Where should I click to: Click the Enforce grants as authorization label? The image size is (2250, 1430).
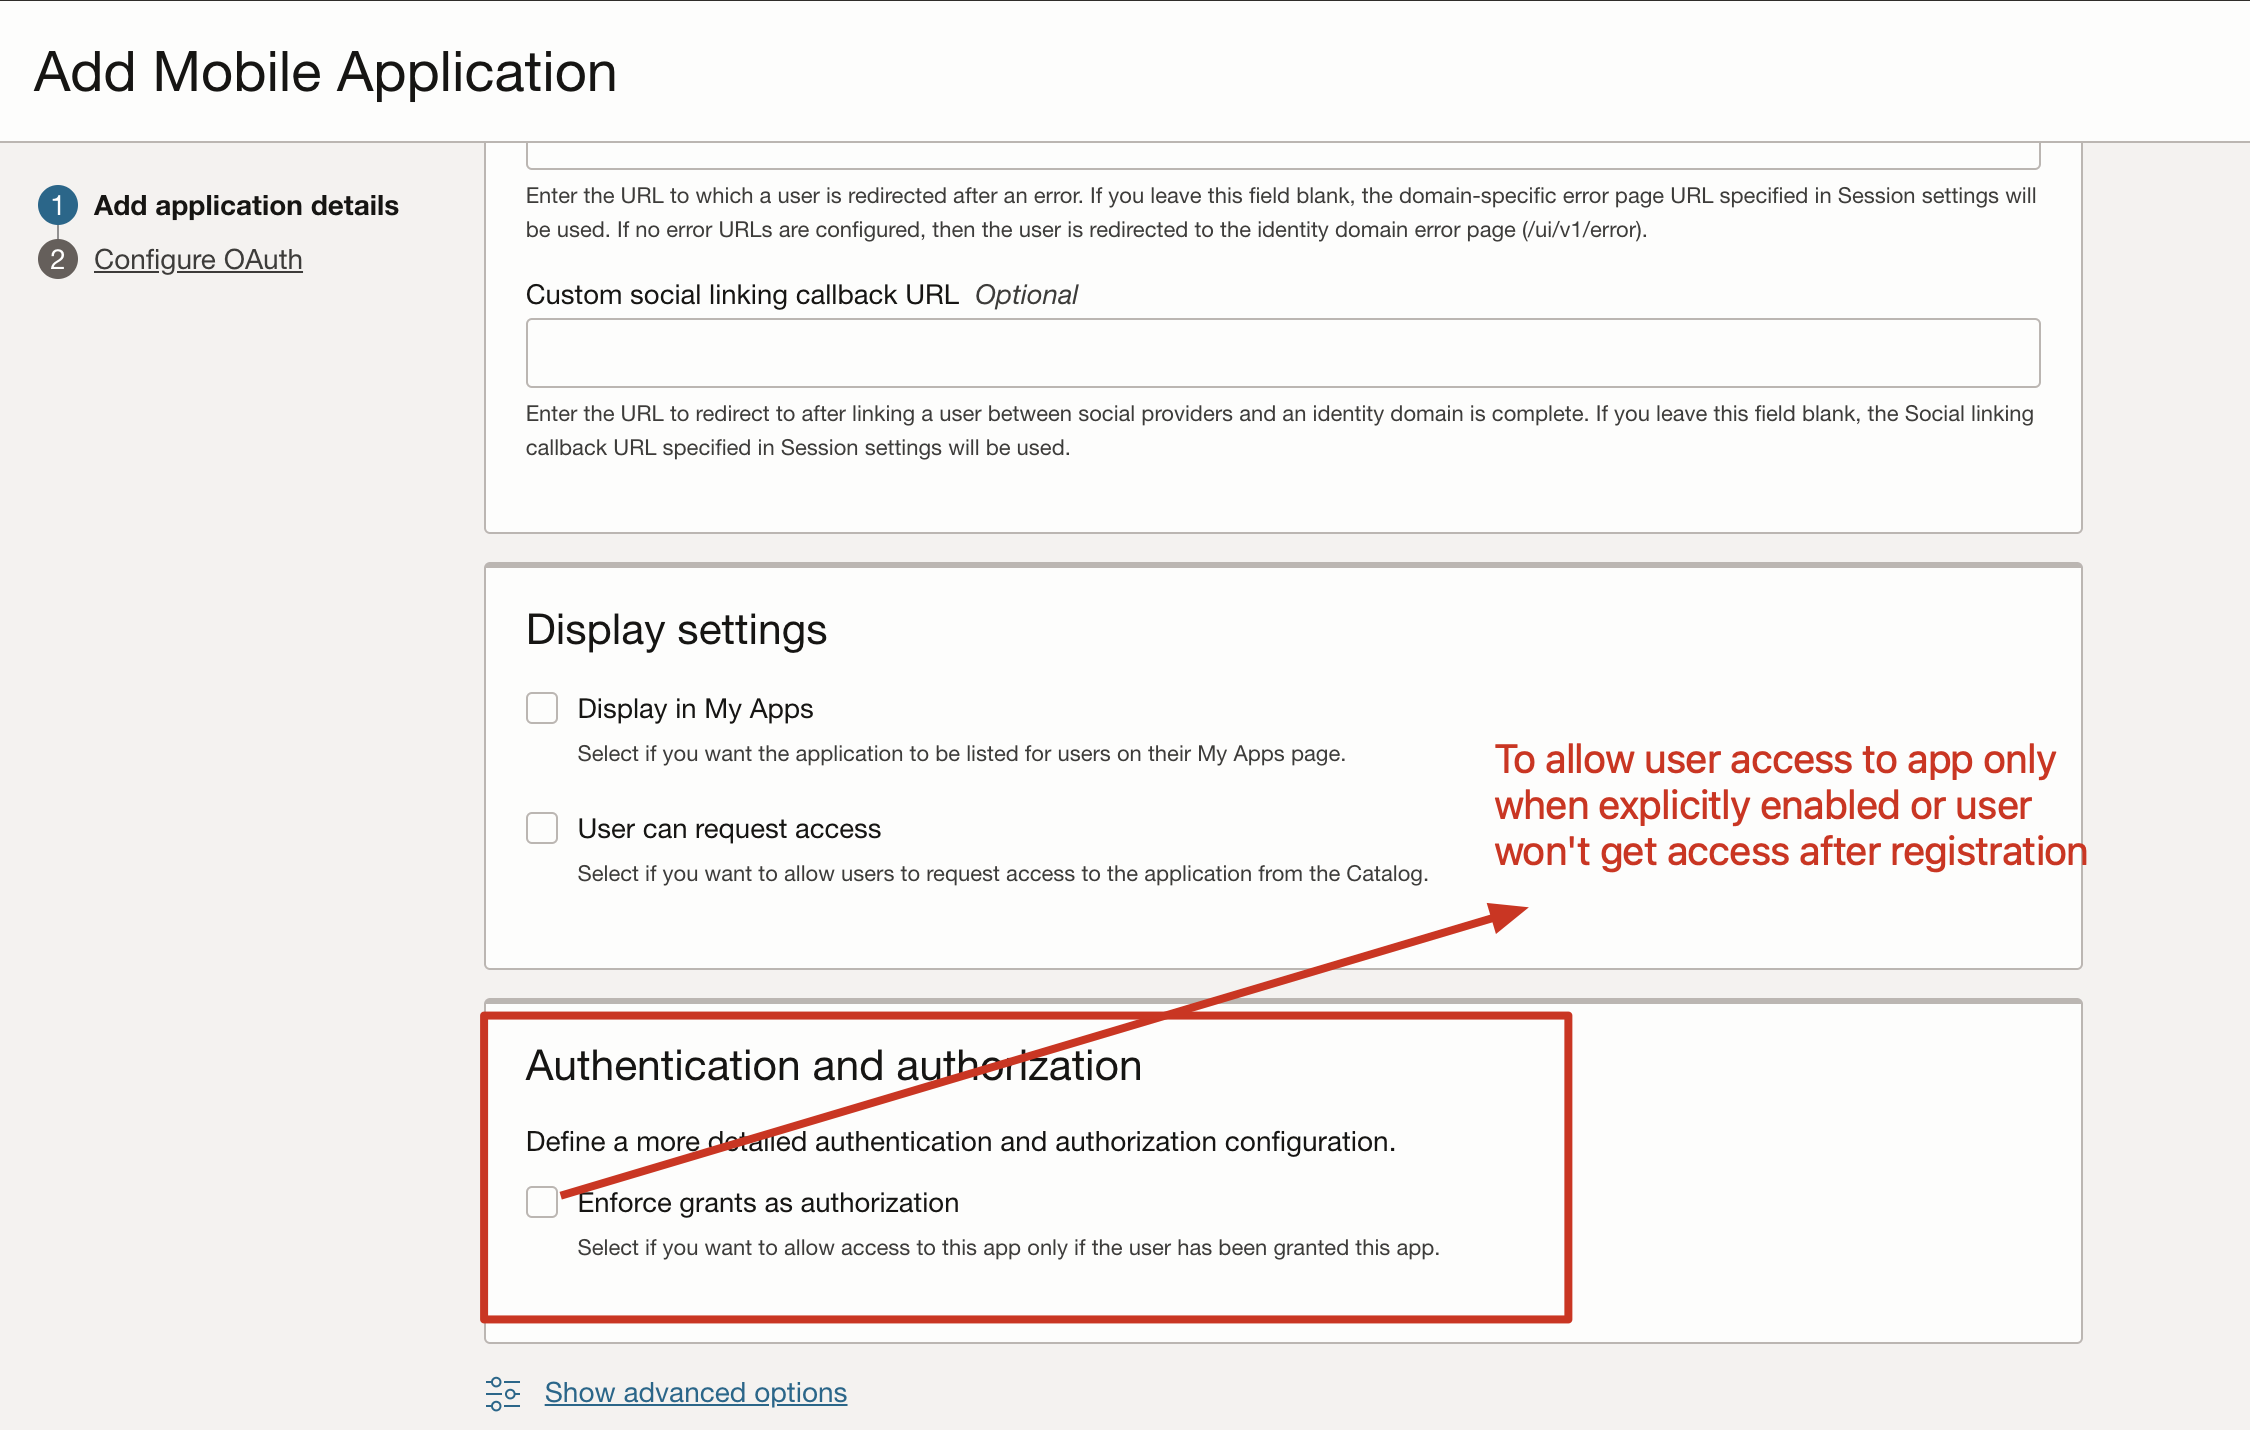coord(768,1202)
